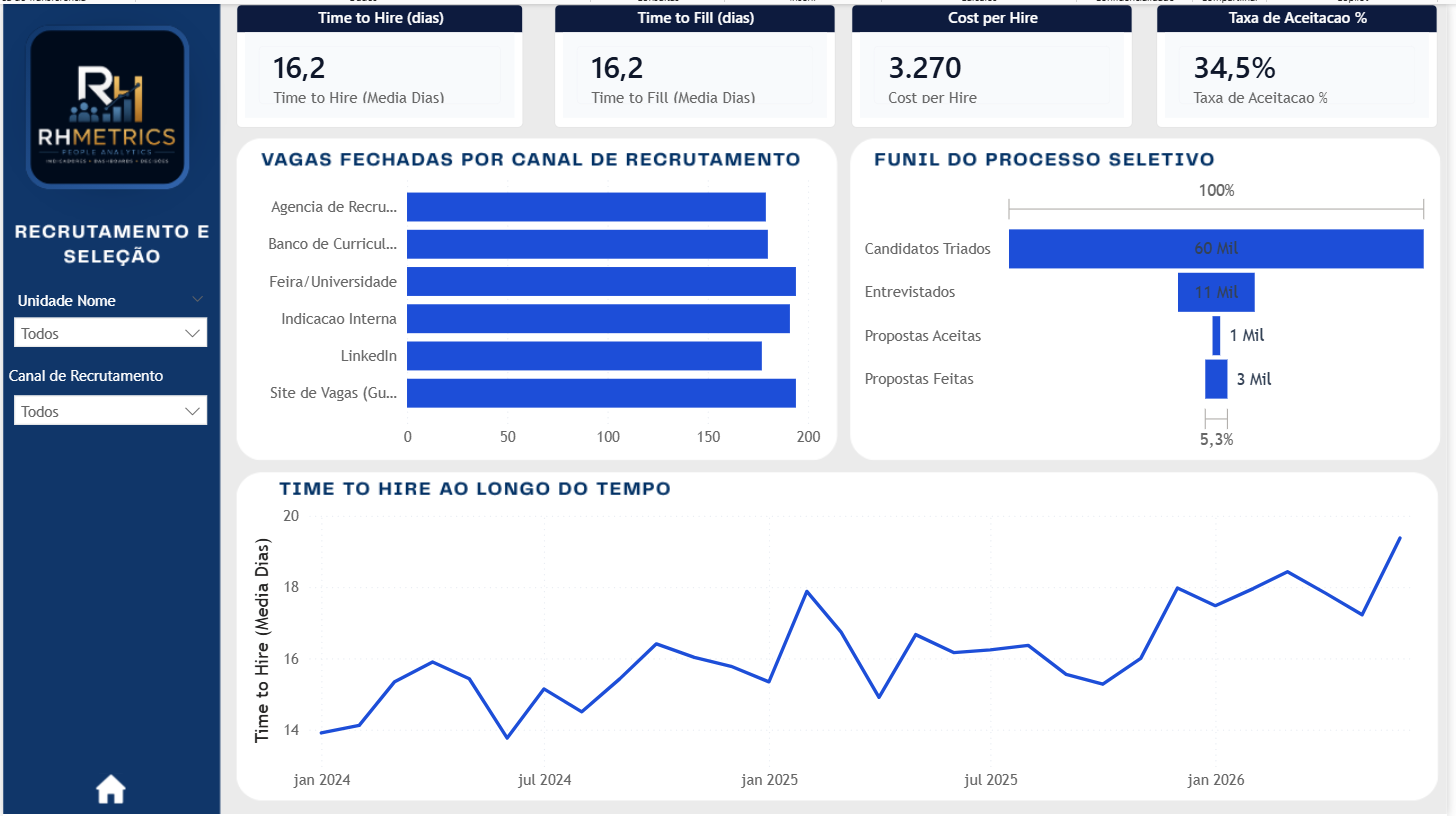Click the 200 tick on the bar chart axis

click(x=808, y=437)
